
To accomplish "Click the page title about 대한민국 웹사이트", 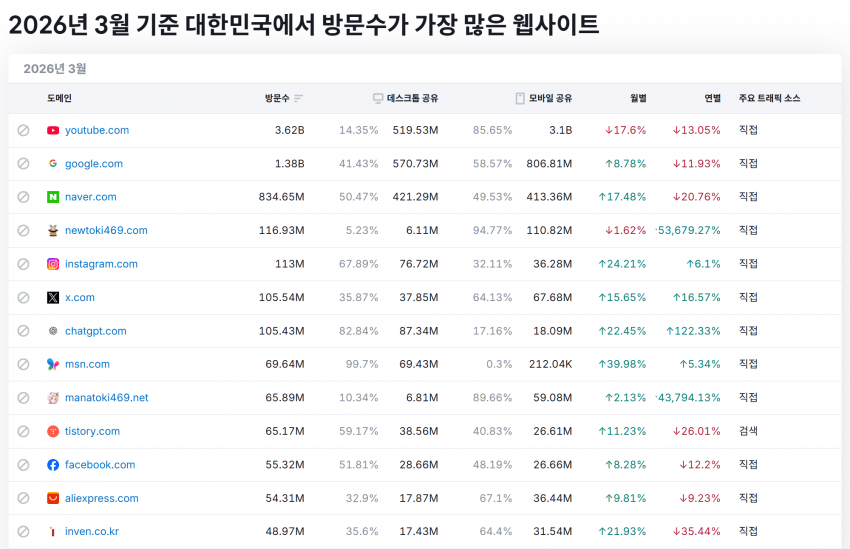I will coord(304,25).
